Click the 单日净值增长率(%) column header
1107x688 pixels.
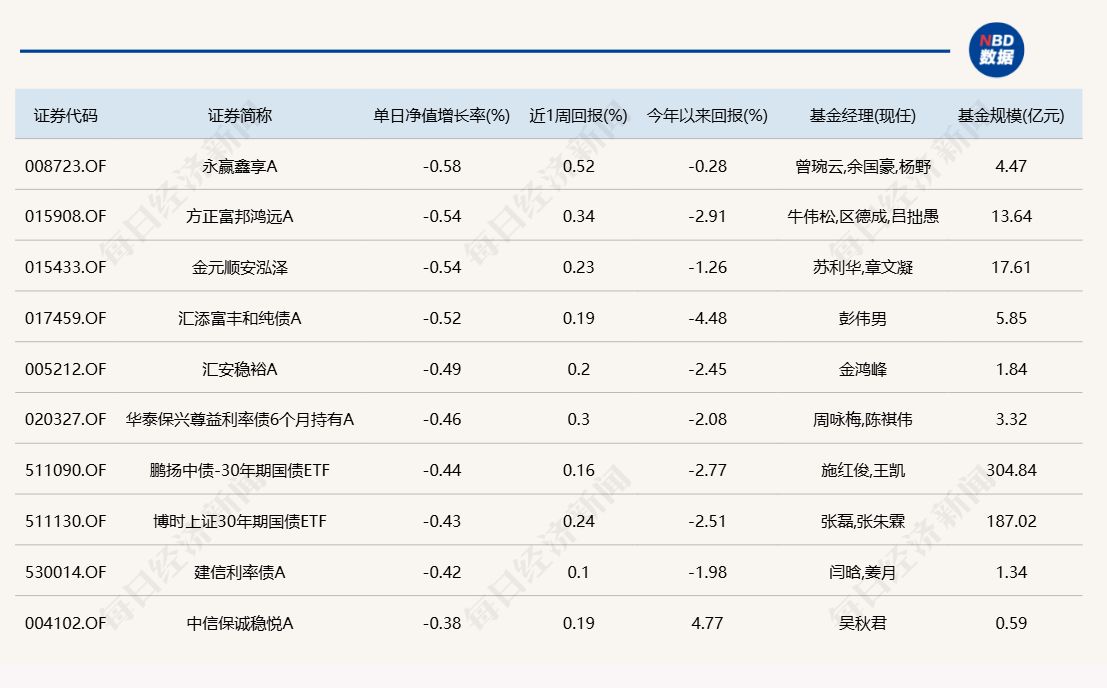(442, 115)
